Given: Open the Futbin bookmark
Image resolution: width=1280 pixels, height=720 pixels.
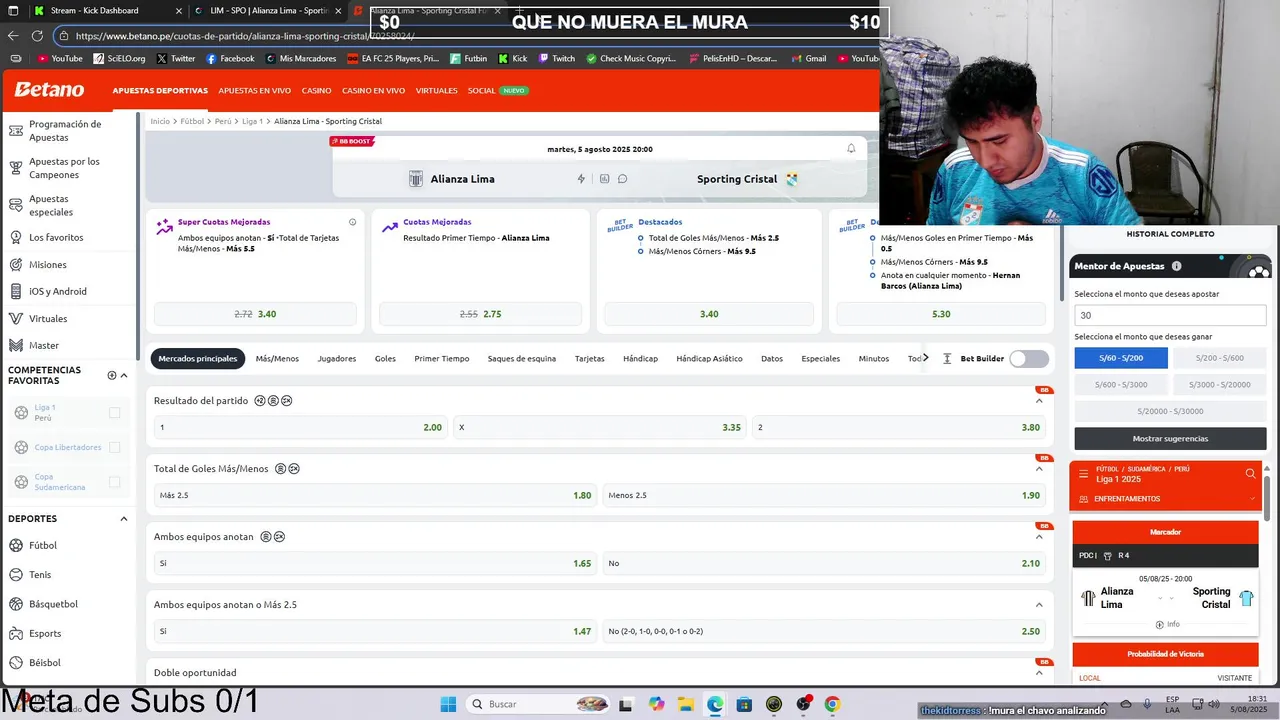Looking at the screenshot, I should (468, 58).
